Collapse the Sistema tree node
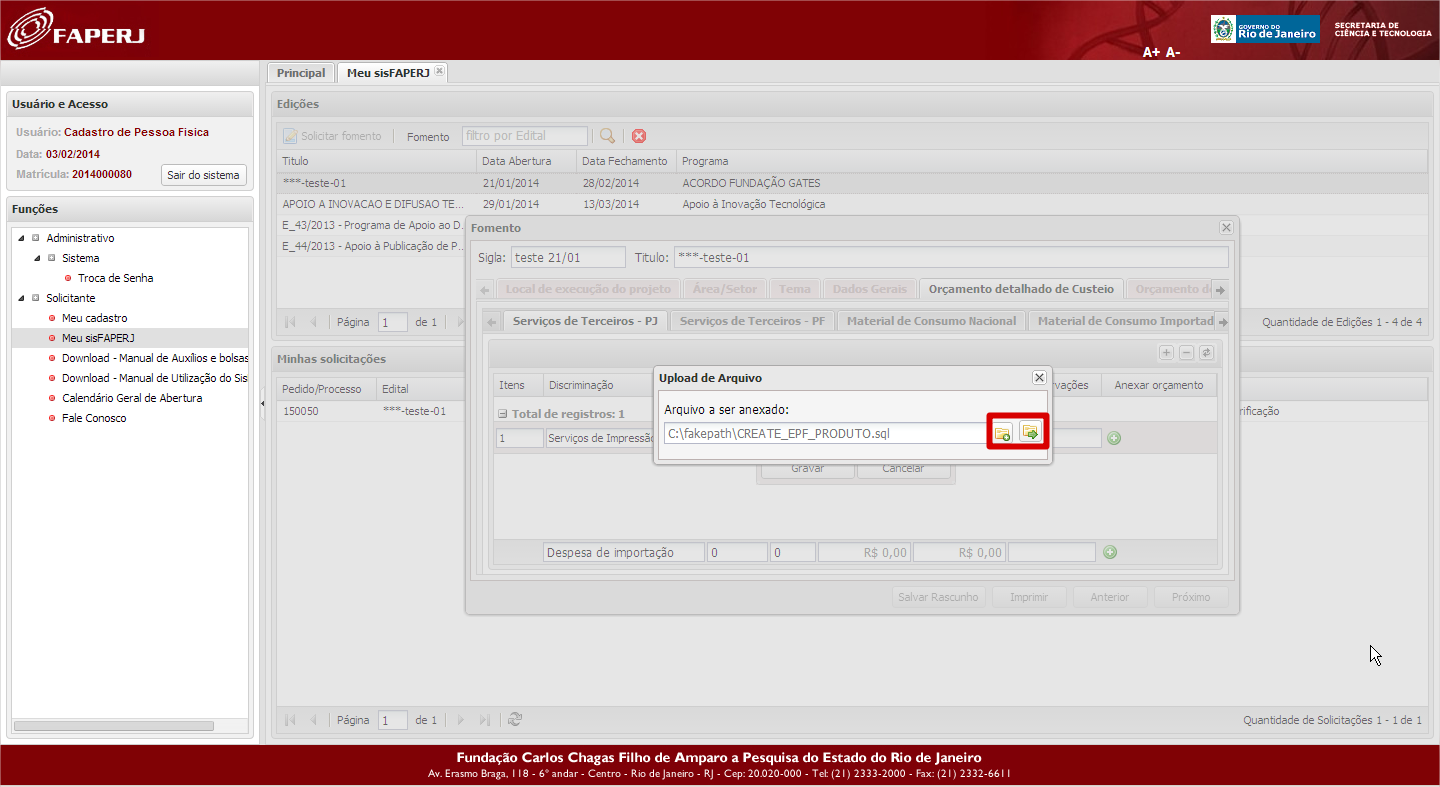Screen dimensions: 1440x787 (37, 258)
